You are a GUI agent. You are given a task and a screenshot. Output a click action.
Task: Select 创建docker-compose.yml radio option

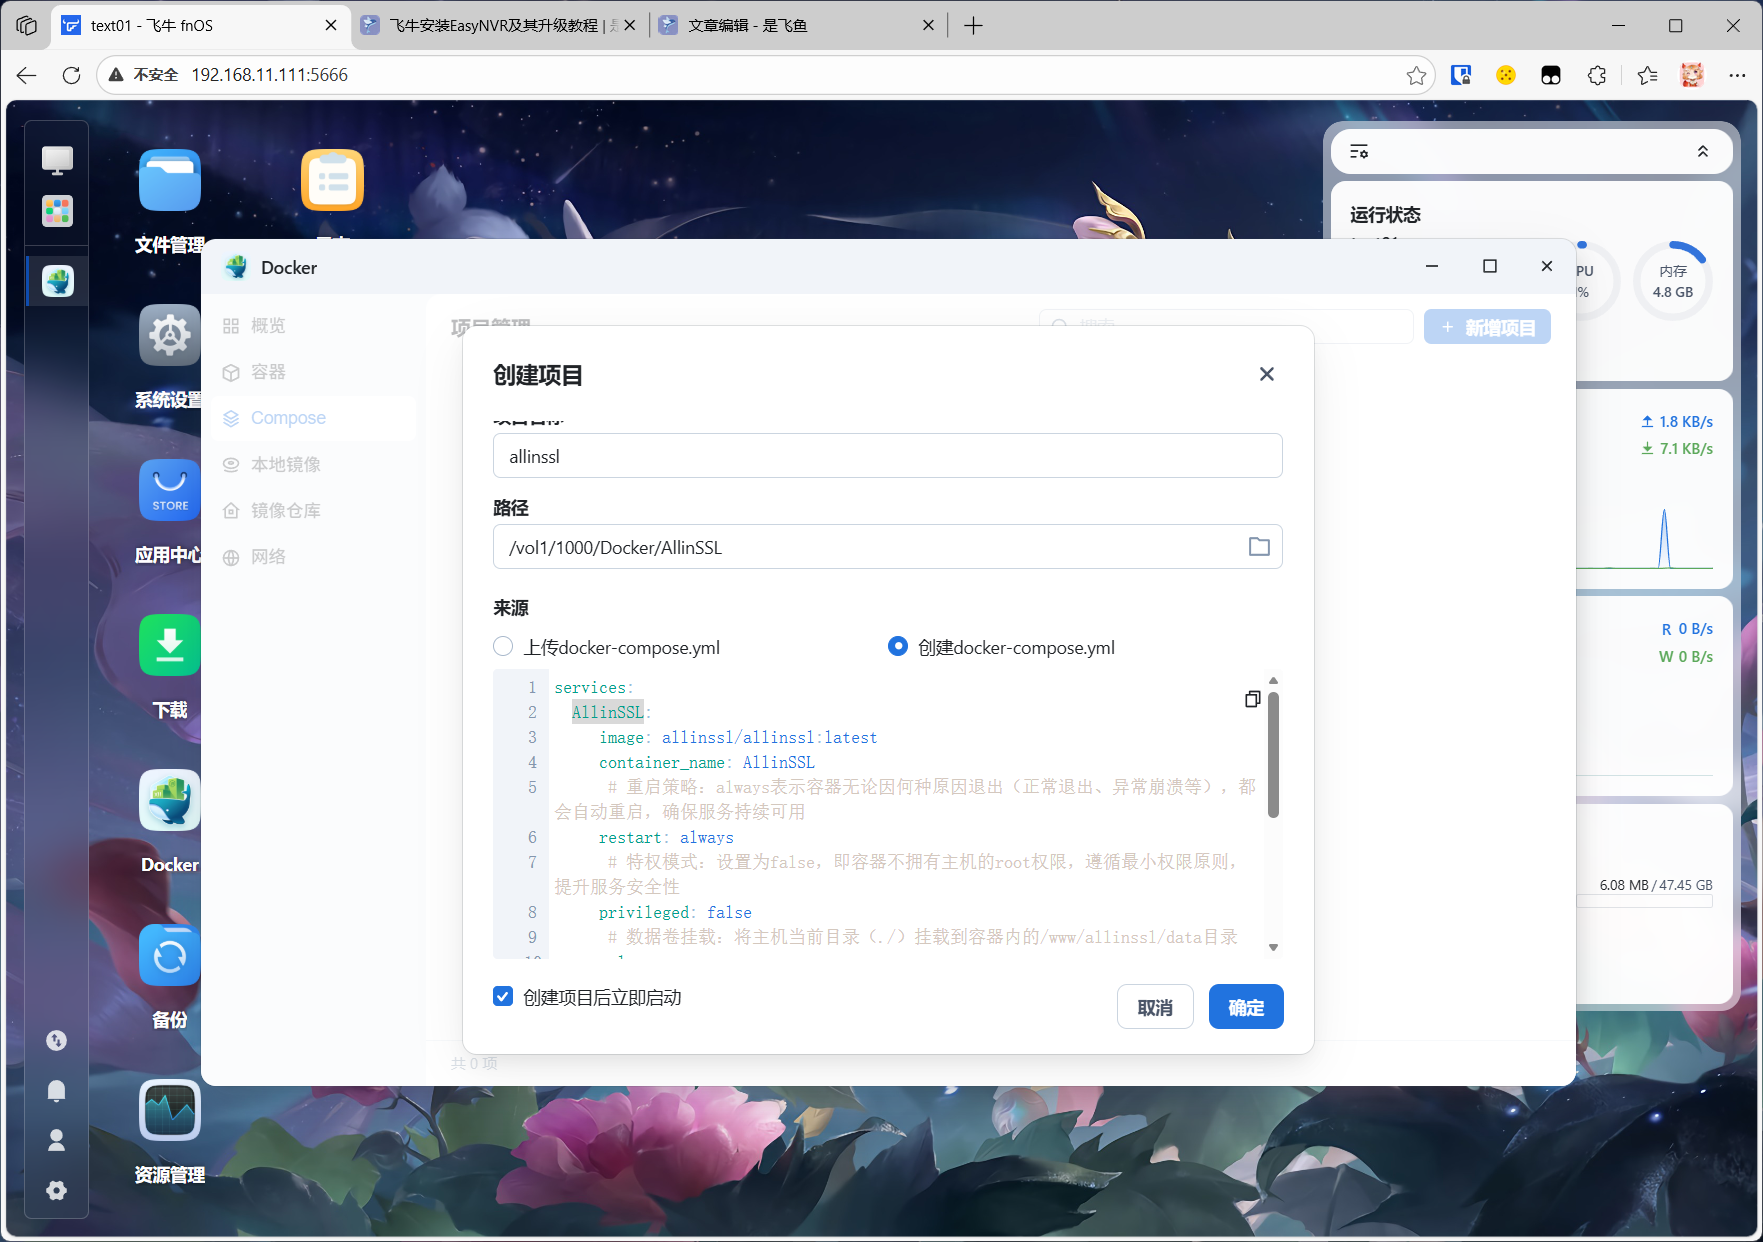tap(898, 647)
